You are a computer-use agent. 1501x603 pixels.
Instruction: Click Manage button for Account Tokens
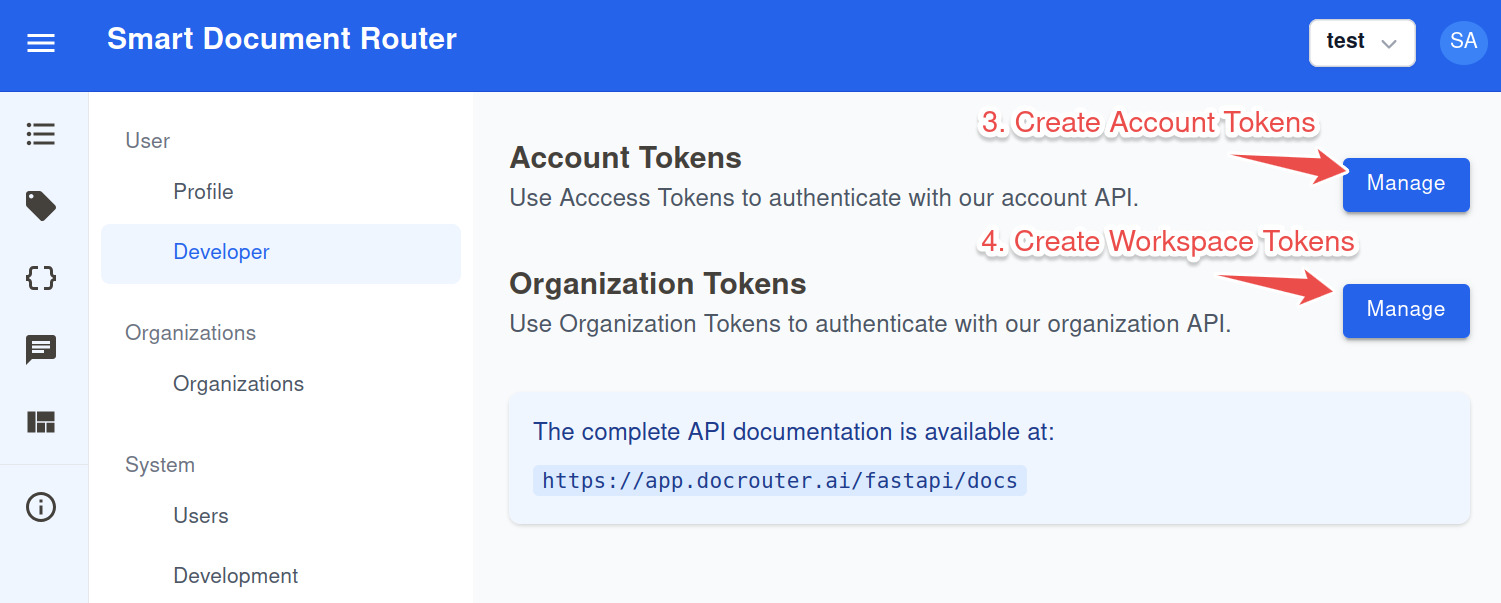[1405, 184]
